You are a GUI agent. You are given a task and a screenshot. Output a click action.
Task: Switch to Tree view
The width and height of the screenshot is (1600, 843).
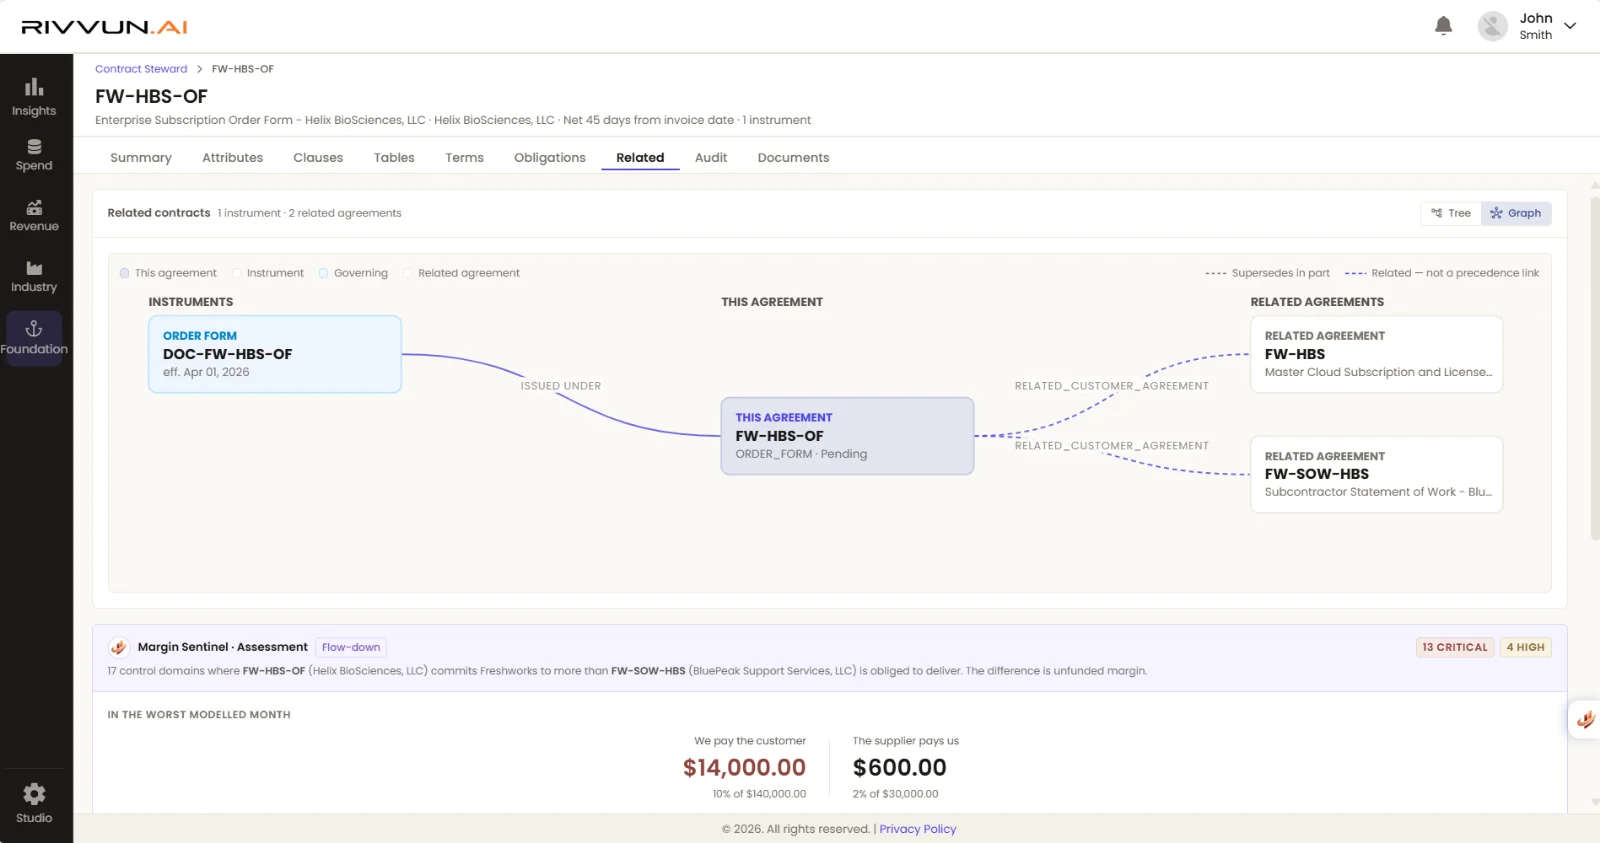tap(1451, 213)
